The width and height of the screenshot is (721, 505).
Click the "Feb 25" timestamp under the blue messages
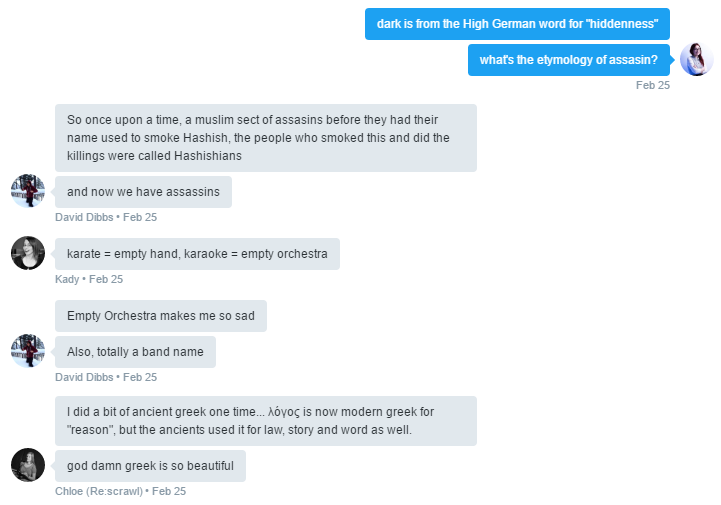tap(652, 85)
